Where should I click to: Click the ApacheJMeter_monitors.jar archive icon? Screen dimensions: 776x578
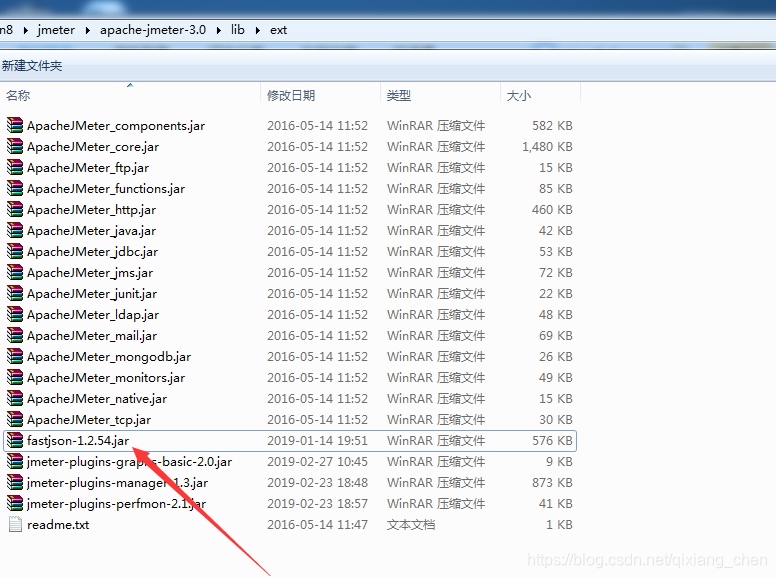pos(15,378)
